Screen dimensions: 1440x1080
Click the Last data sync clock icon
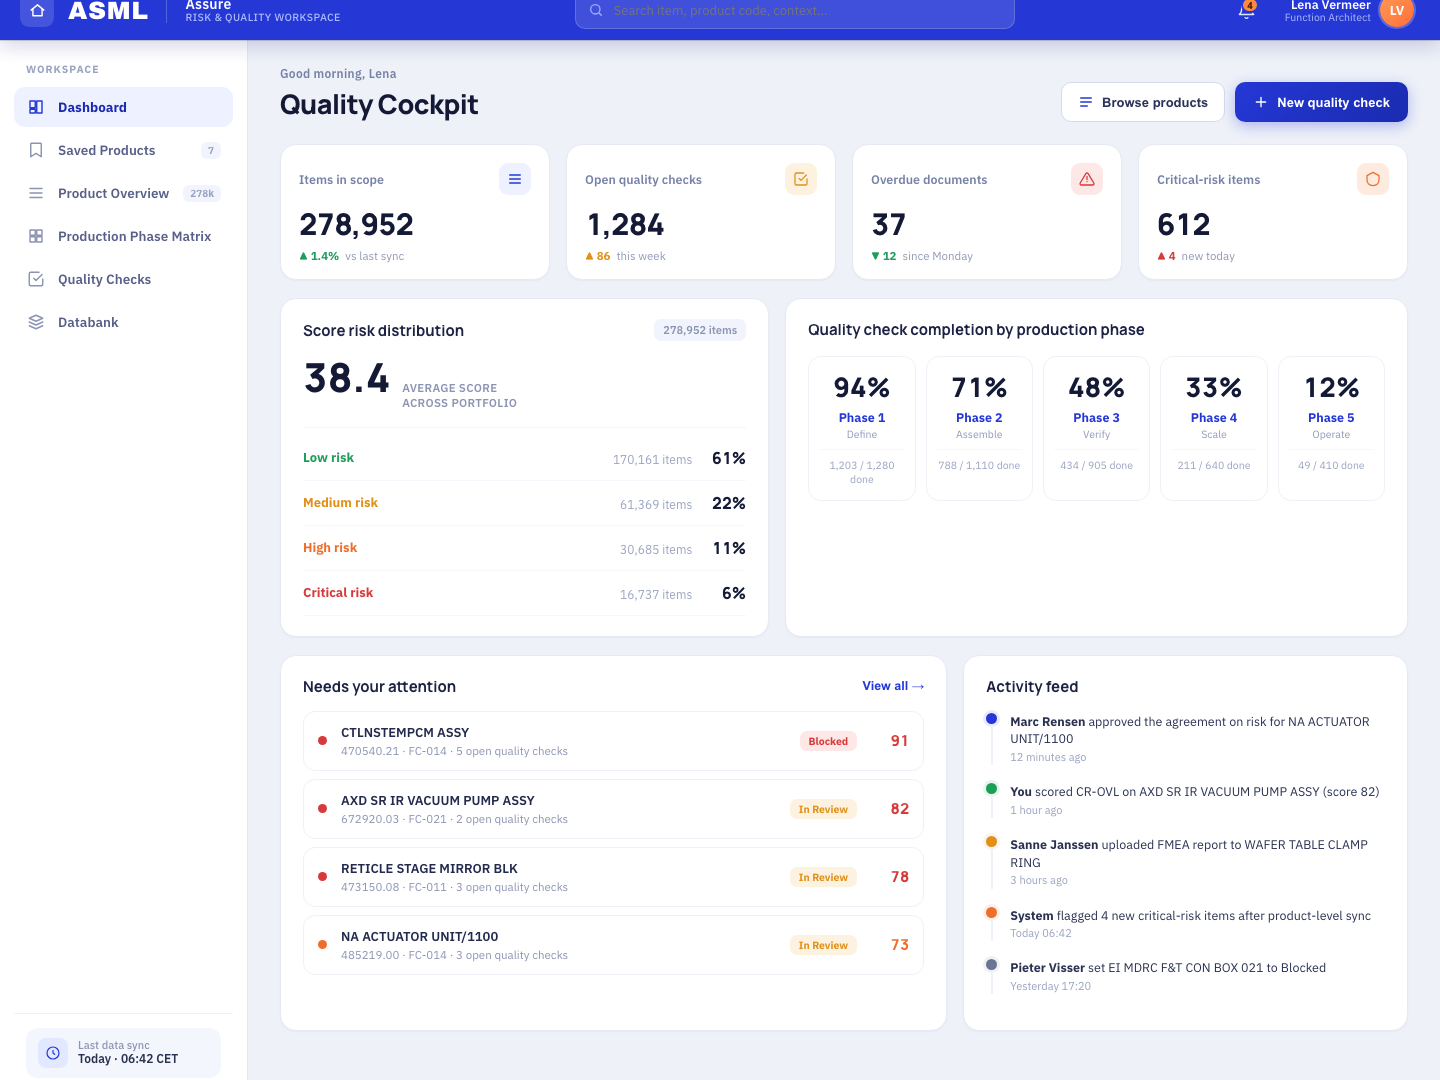(x=53, y=1053)
